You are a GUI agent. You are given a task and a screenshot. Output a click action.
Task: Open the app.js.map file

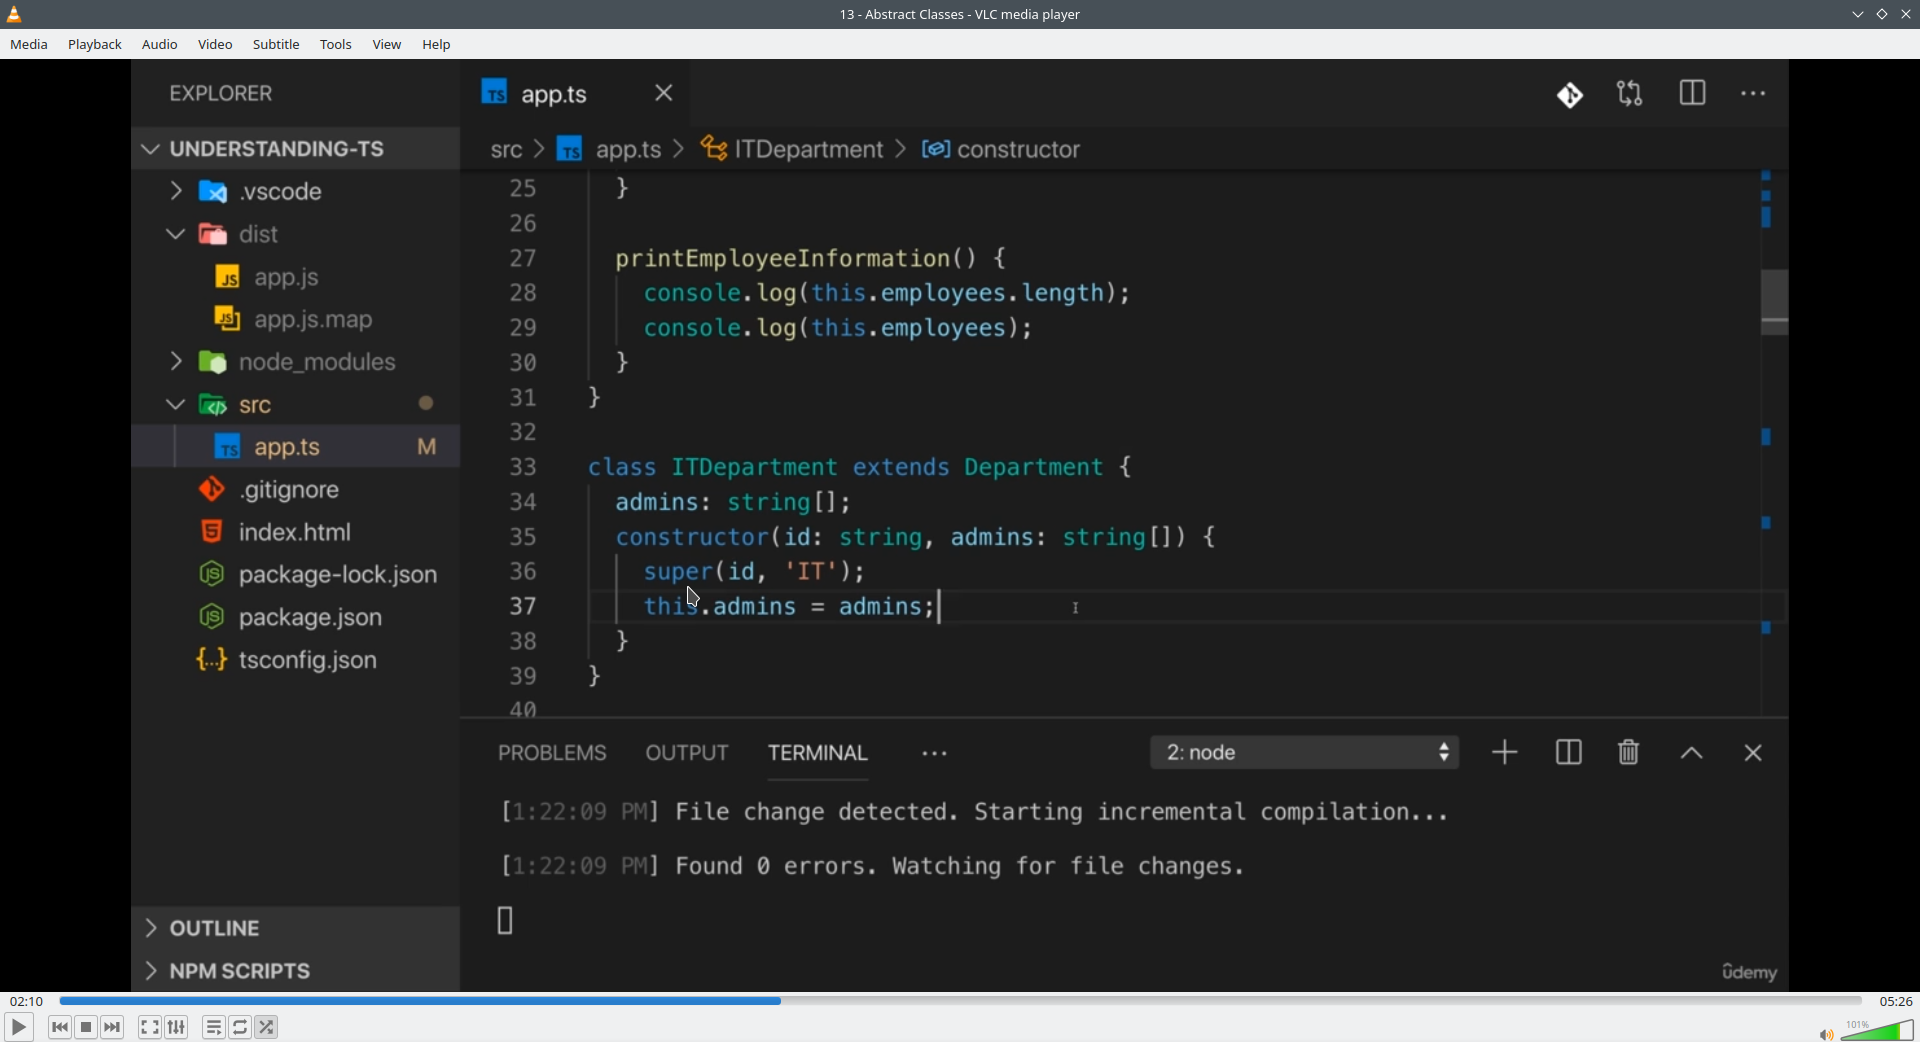[x=296, y=320]
